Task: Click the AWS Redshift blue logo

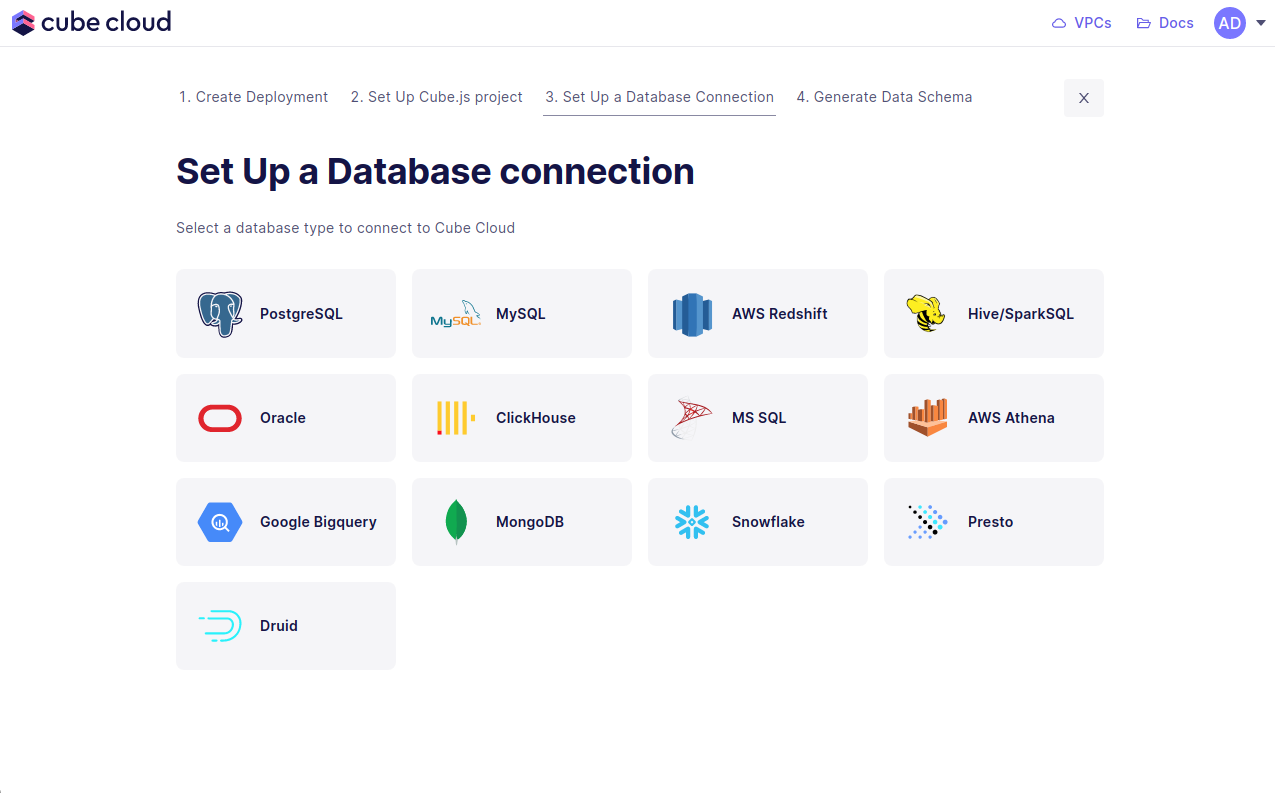Action: [x=692, y=314]
